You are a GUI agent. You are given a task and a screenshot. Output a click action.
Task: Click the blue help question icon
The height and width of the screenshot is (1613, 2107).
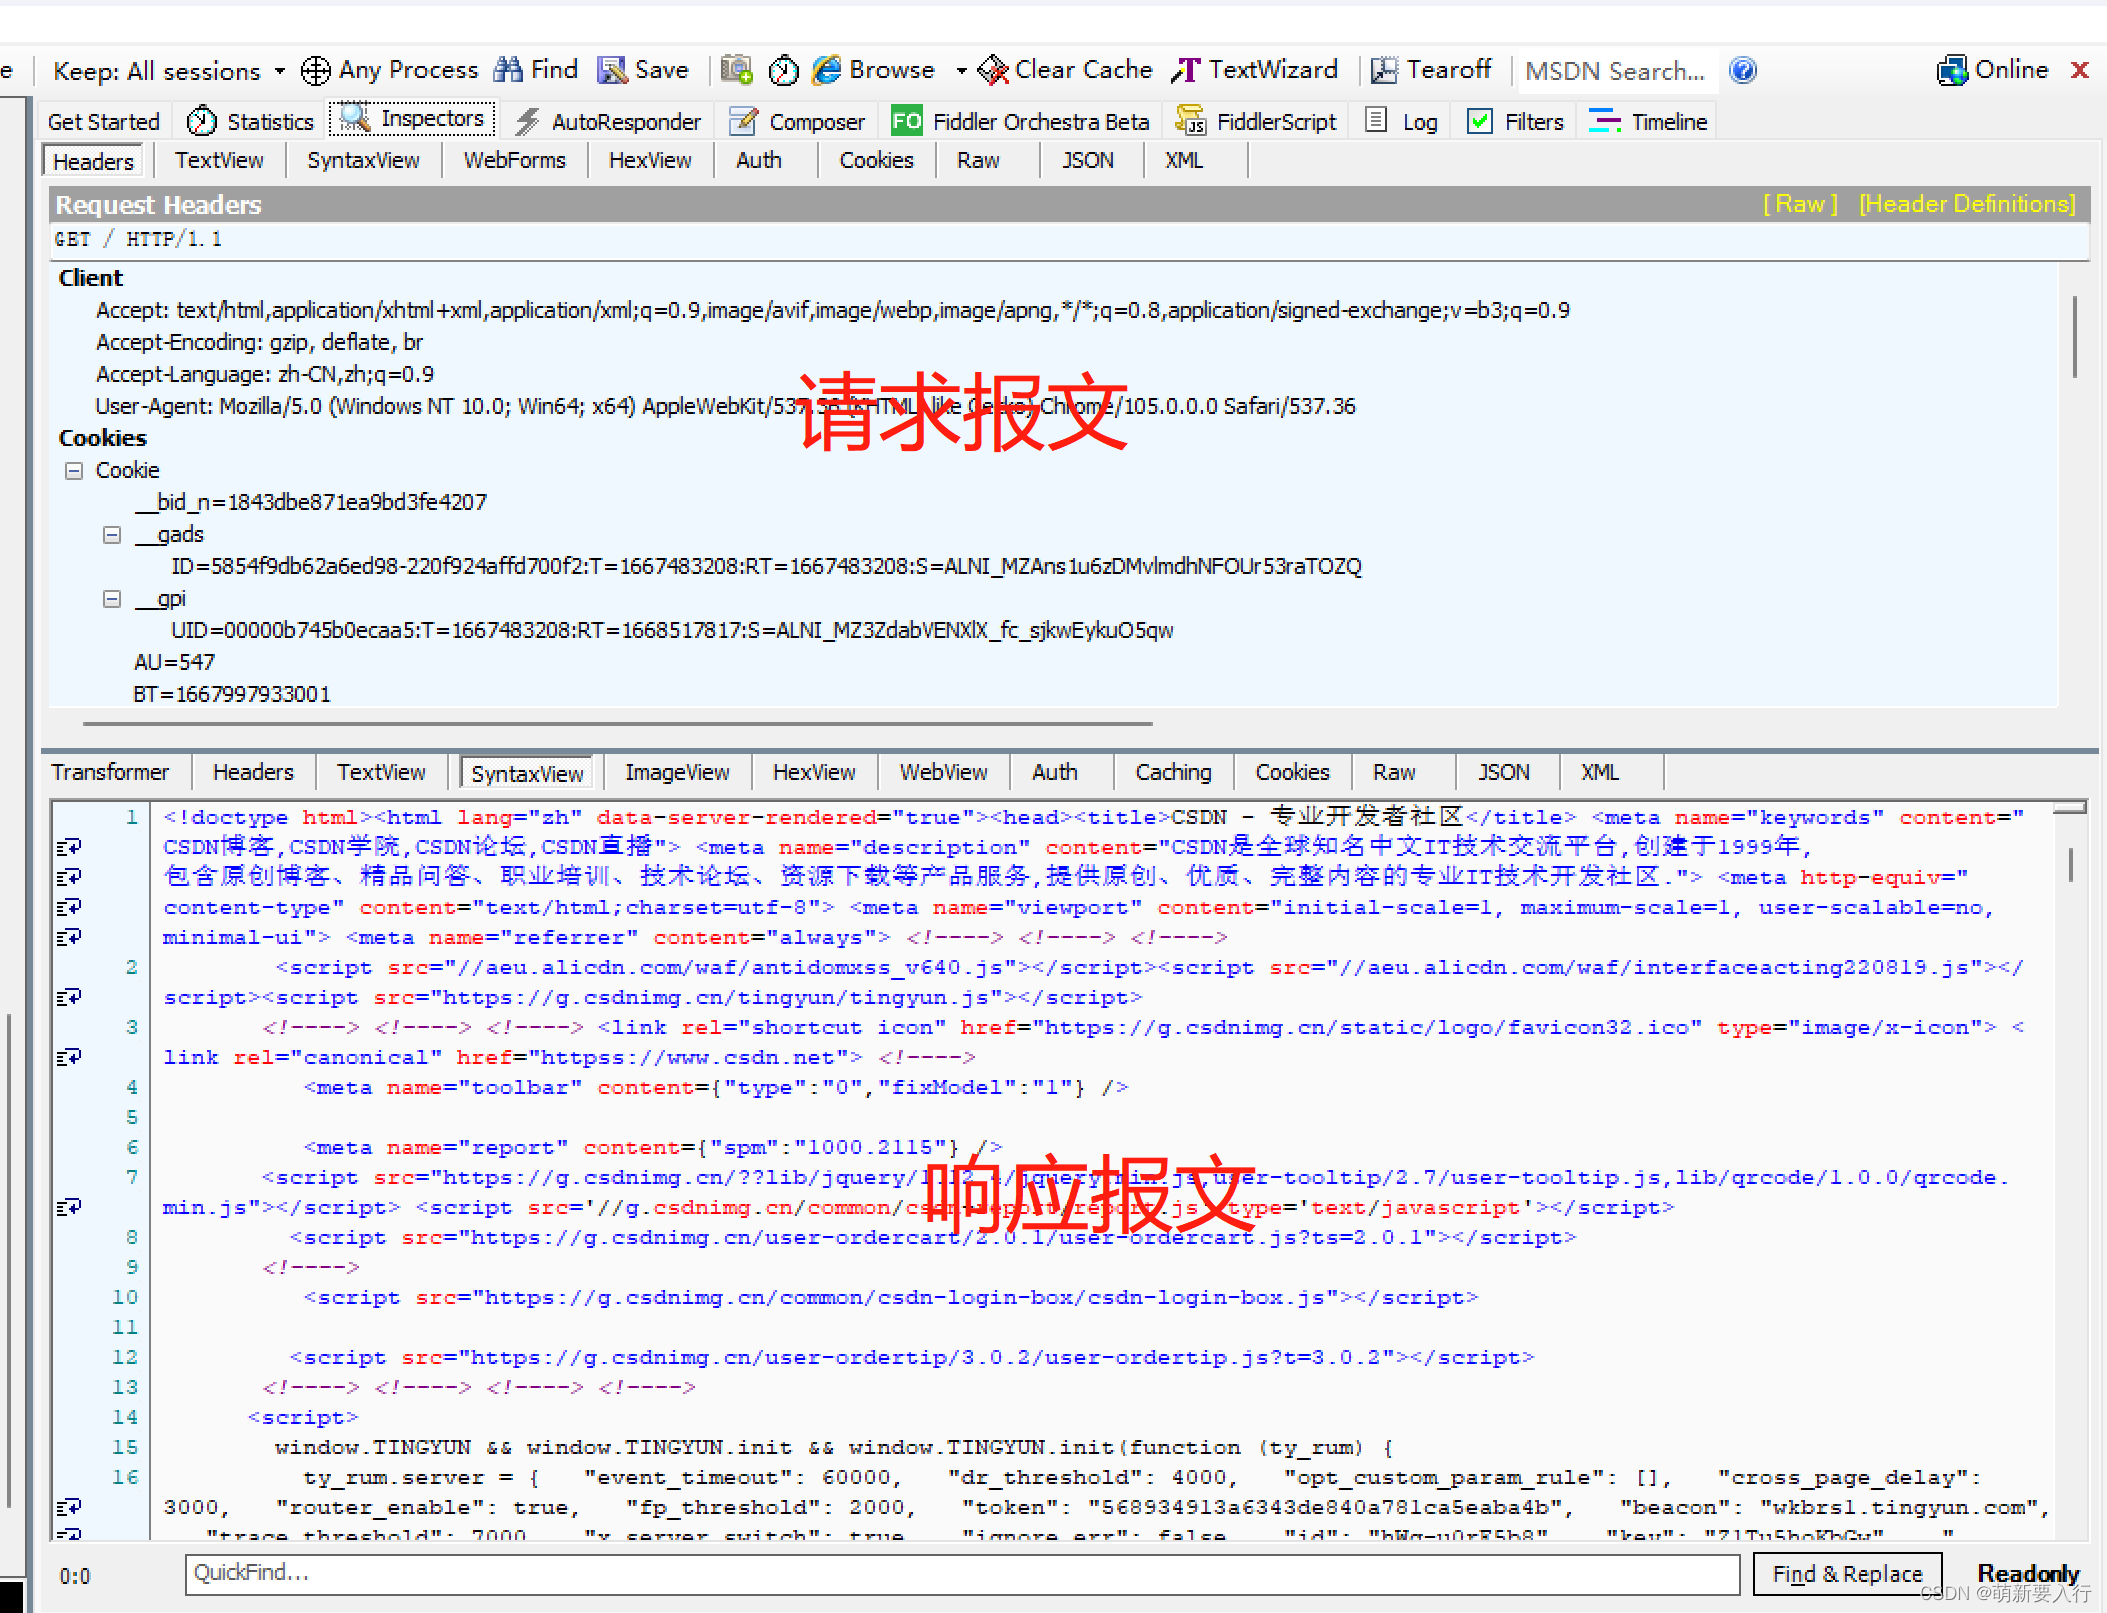pos(1743,70)
